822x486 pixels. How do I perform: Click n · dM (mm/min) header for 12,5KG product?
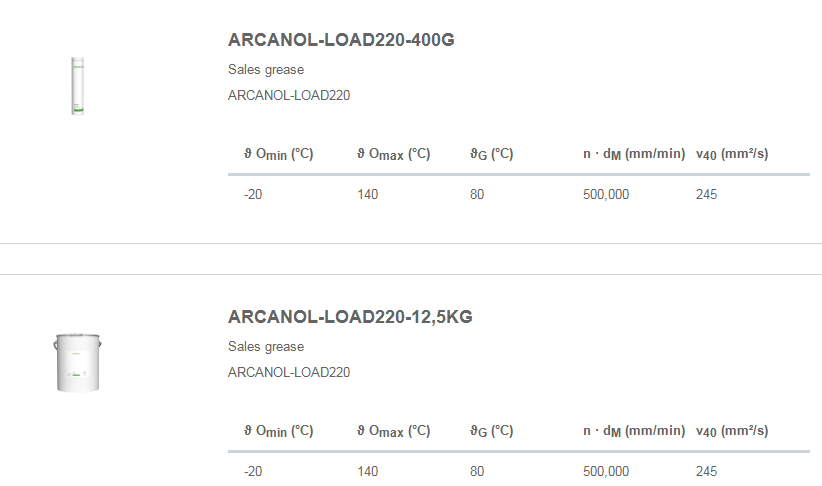[634, 431]
